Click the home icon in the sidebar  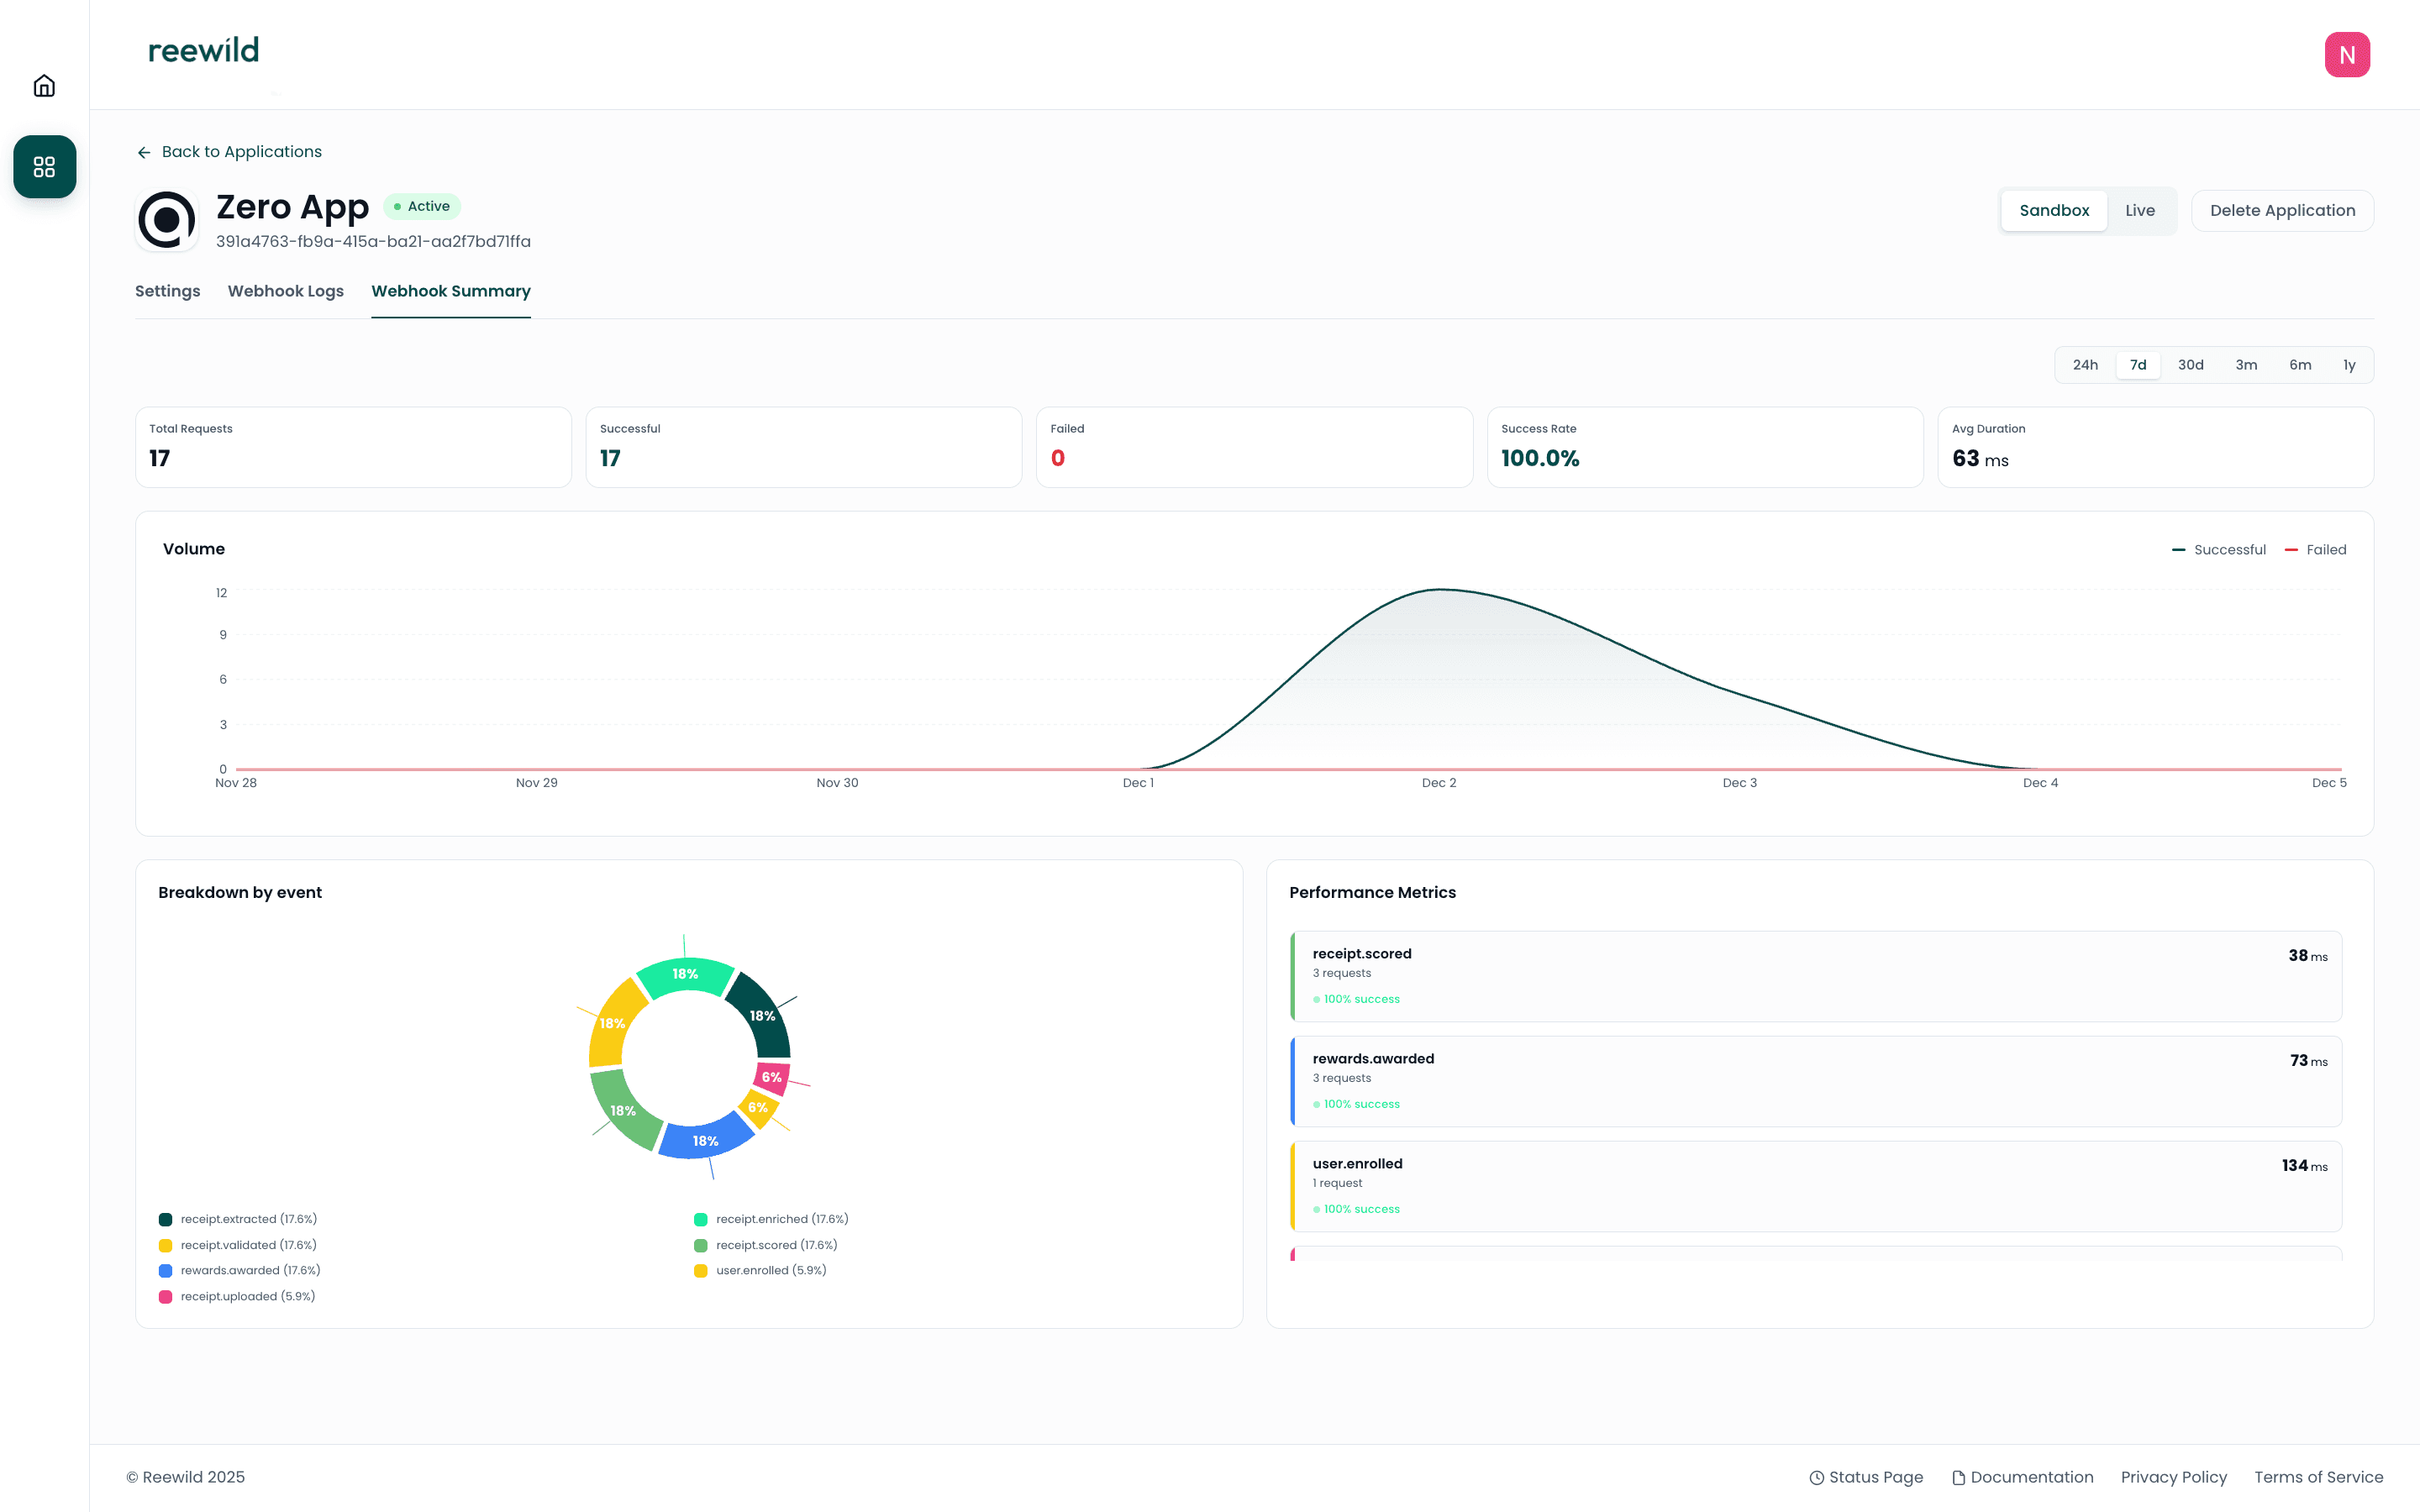(x=44, y=85)
